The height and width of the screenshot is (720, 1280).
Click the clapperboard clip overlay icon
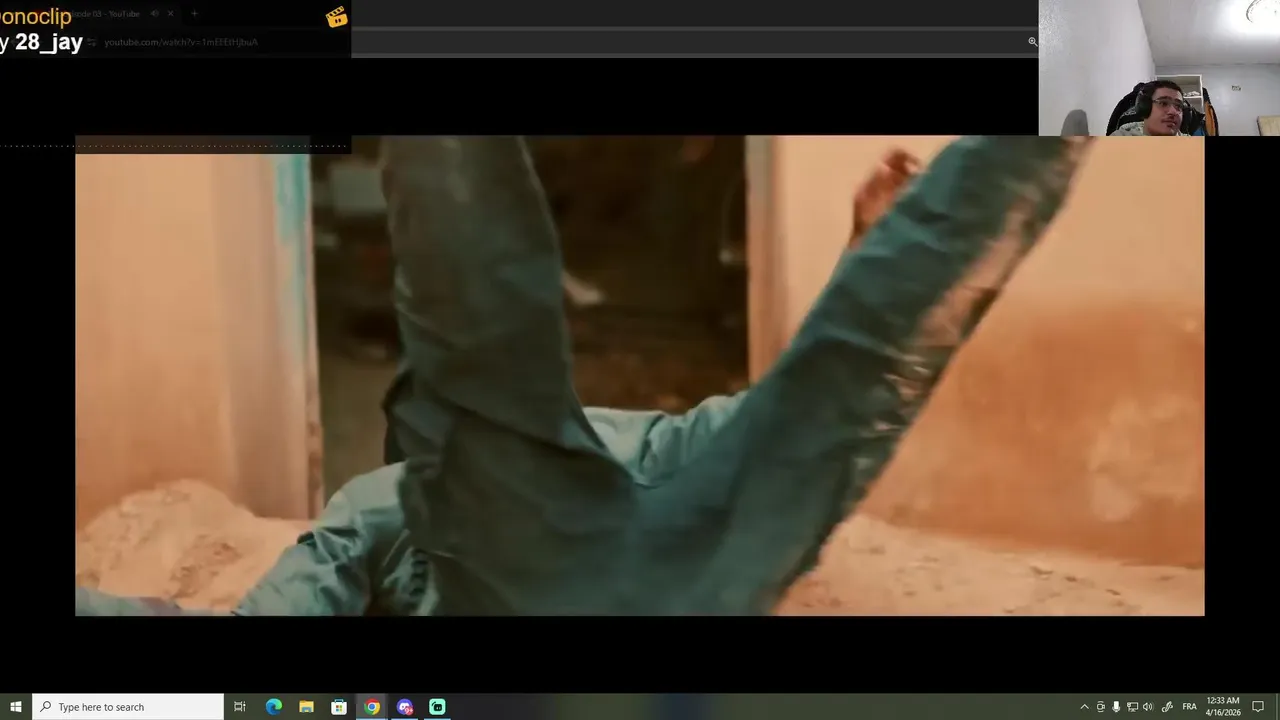(336, 17)
